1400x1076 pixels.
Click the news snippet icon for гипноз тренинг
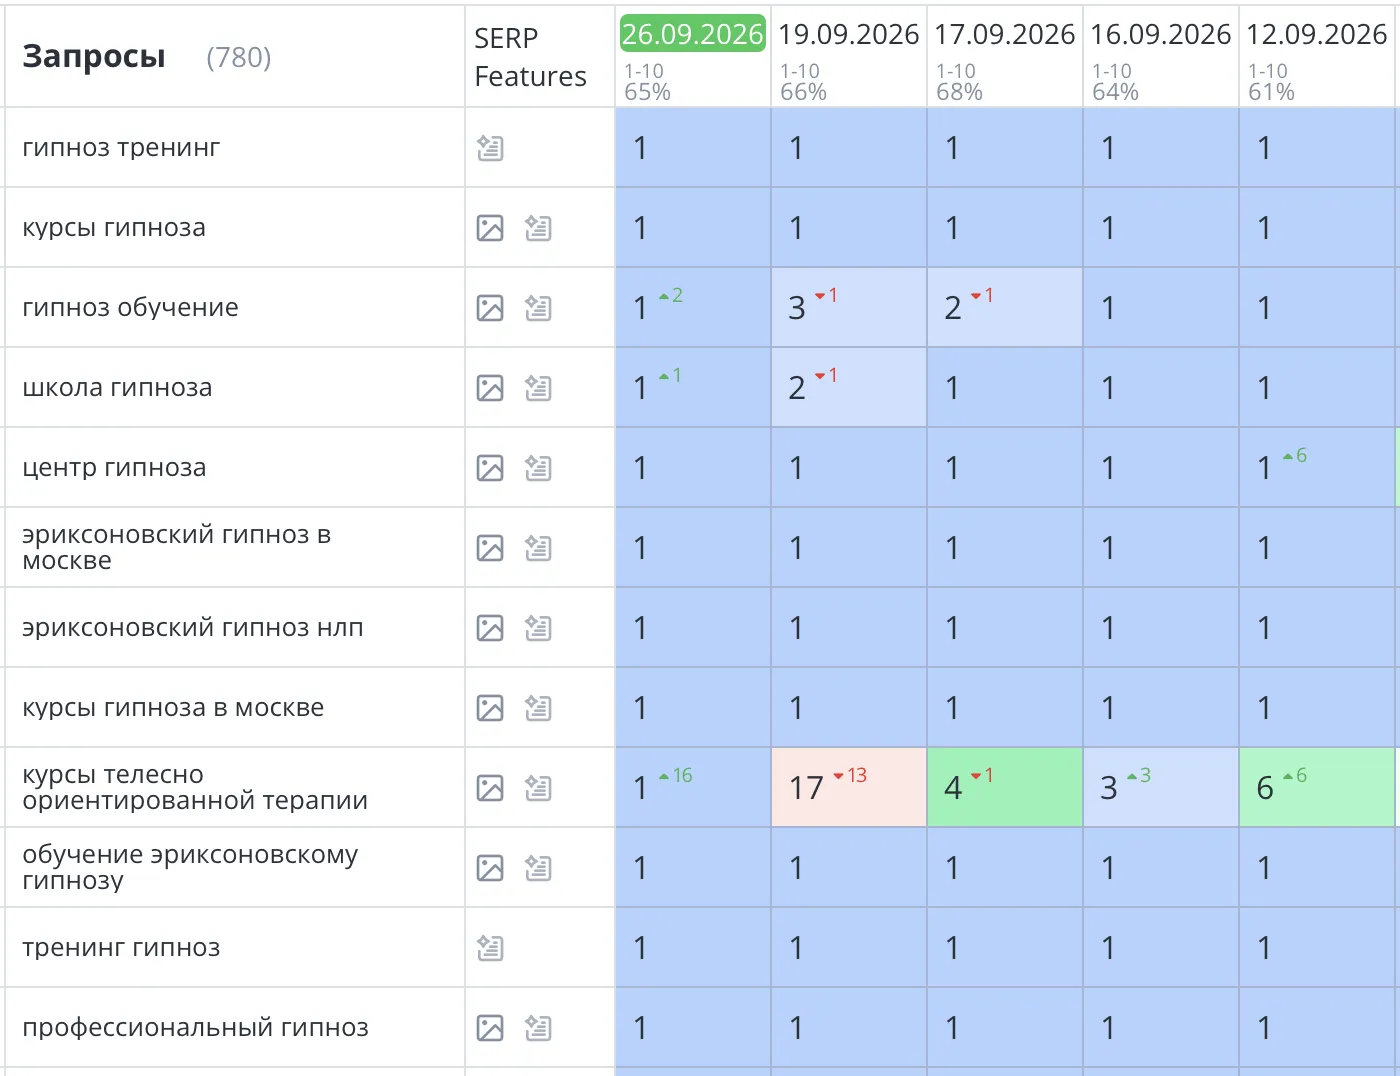pyautogui.click(x=490, y=148)
